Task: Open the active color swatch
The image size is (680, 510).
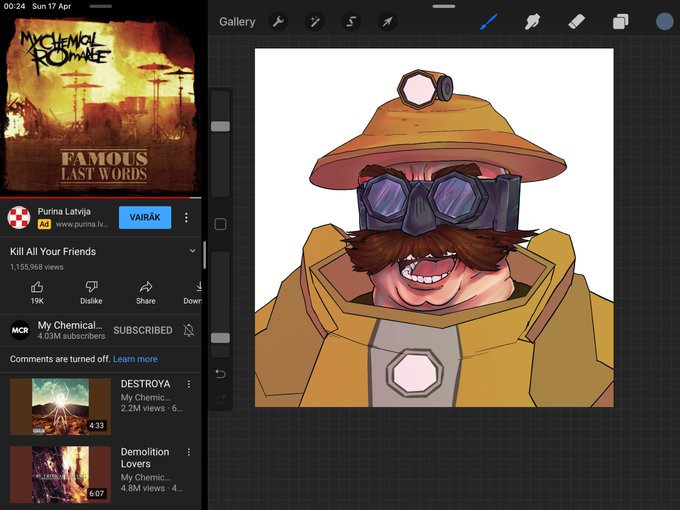Action: (664, 22)
